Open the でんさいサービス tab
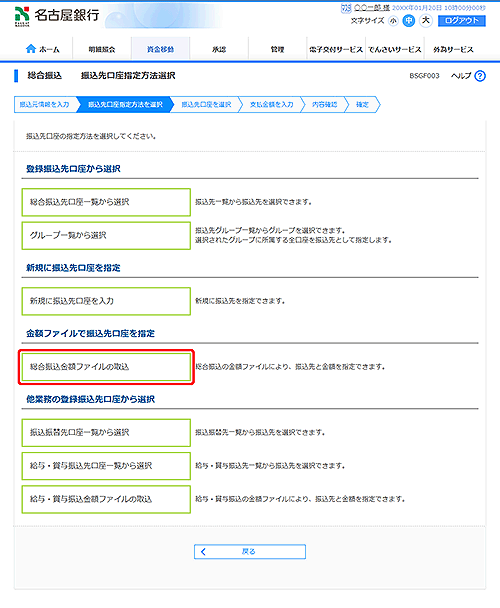500x608 pixels. pyautogui.click(x=394, y=49)
